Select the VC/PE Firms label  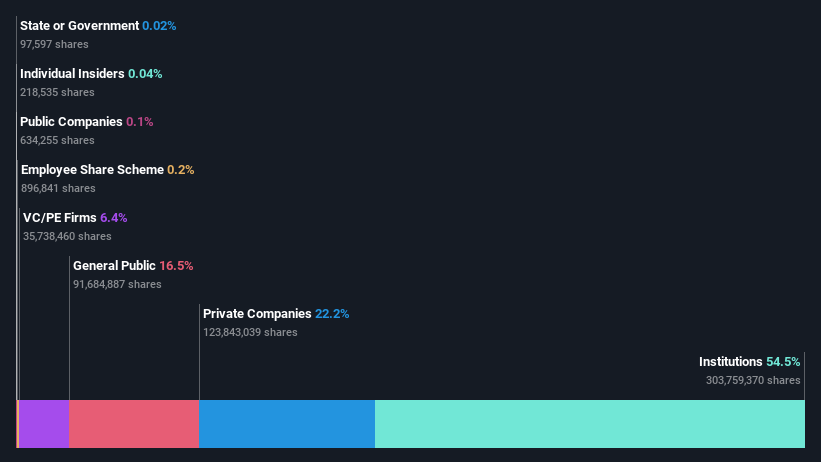click(x=60, y=218)
